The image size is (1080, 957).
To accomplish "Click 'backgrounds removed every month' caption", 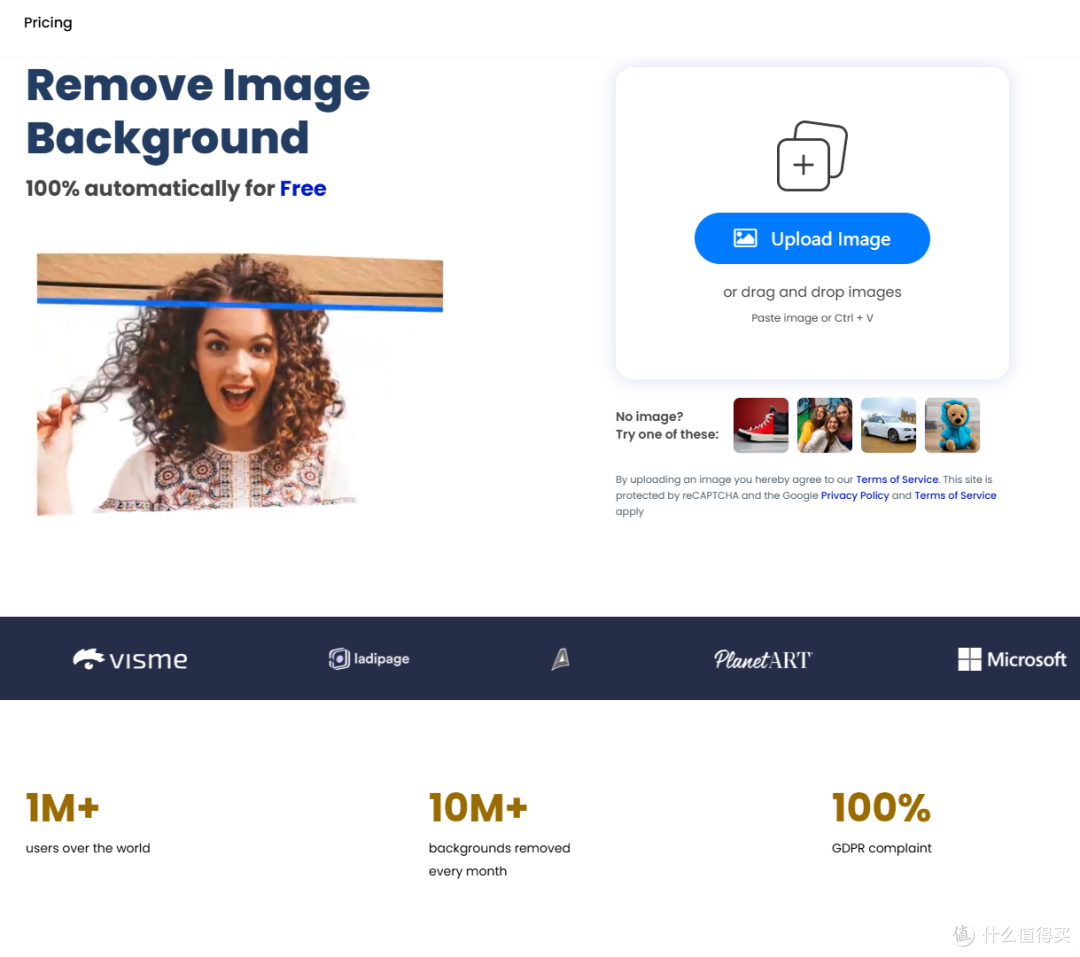I will [x=499, y=859].
